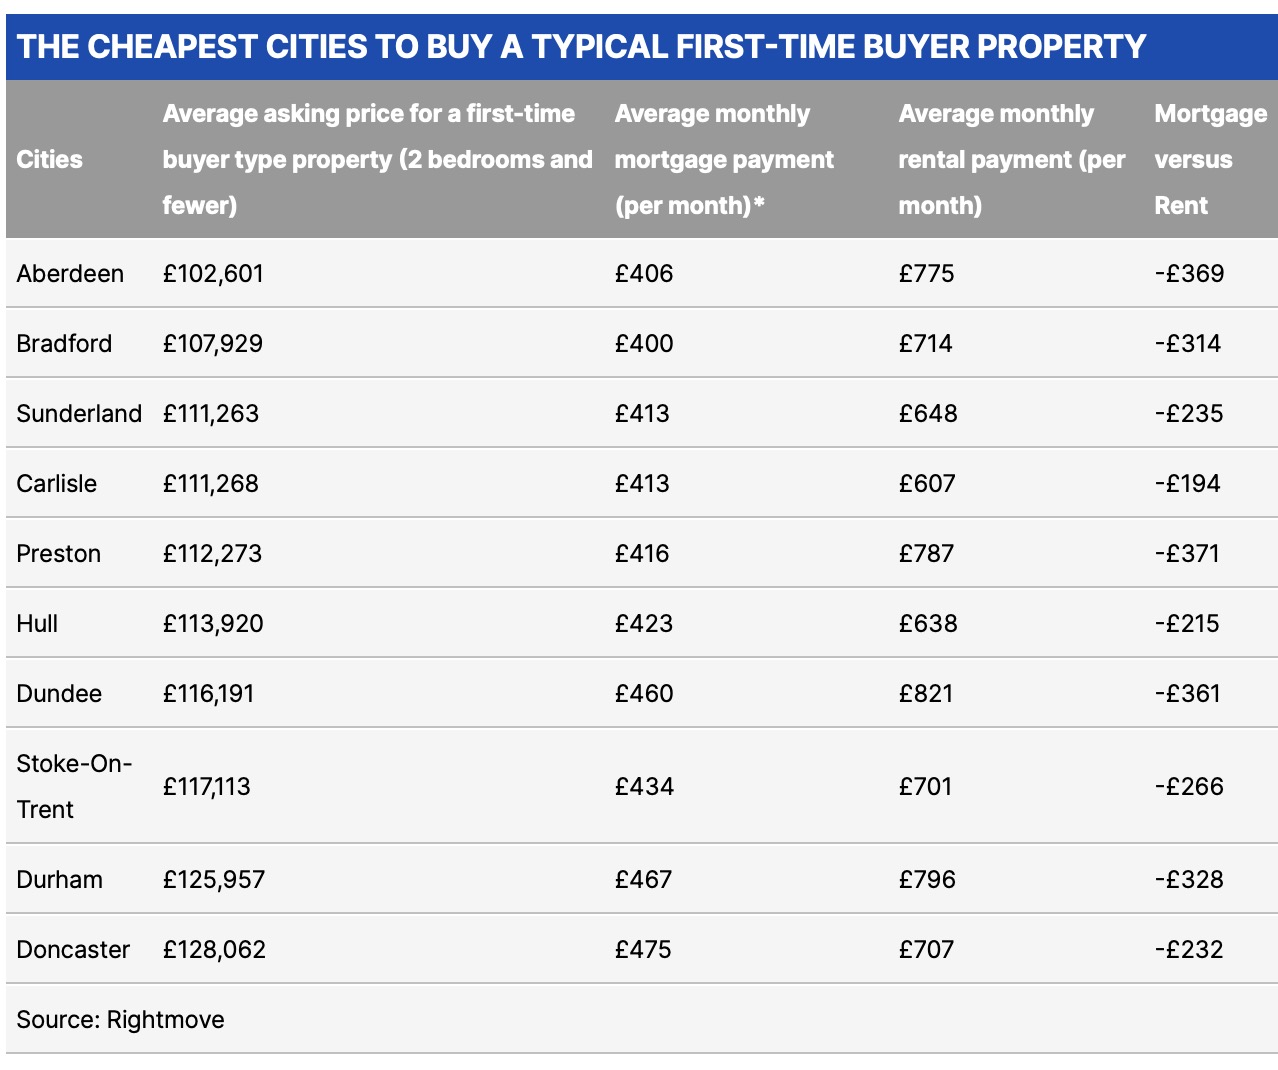
Task: Click Doncaster's £707 rental payment
Action: point(926,950)
